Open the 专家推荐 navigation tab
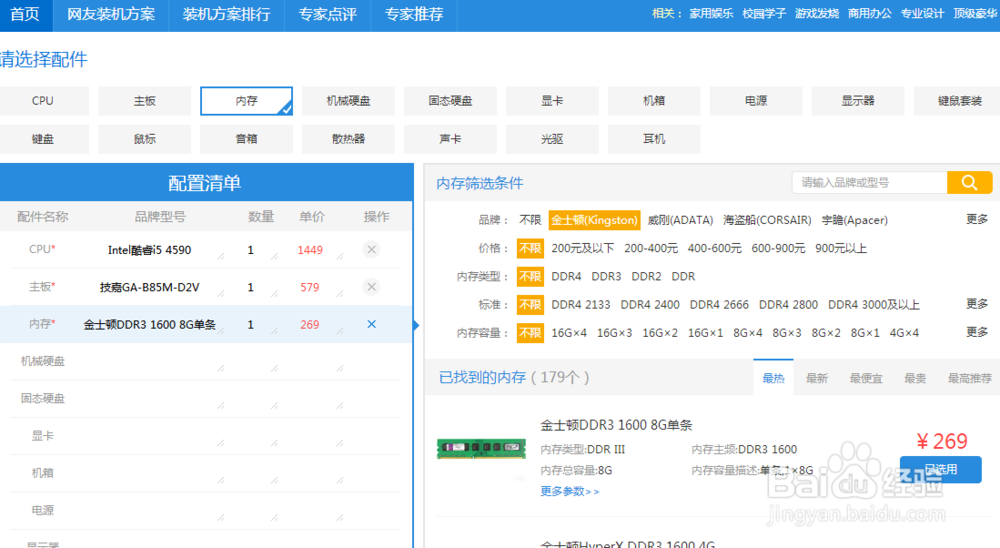This screenshot has height=548, width=1000. coord(414,15)
